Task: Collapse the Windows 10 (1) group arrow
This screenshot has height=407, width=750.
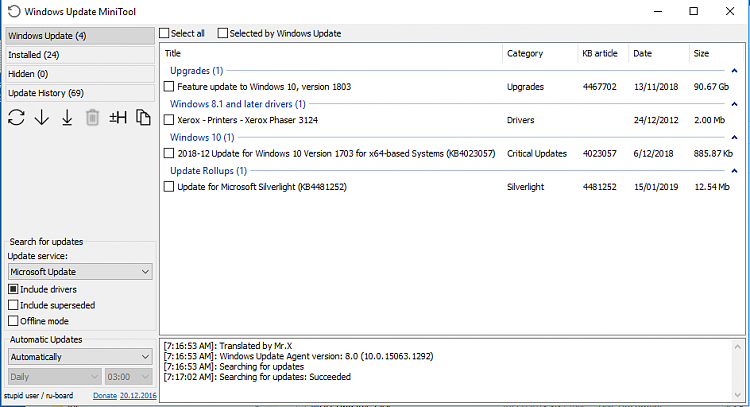Action: coord(734,137)
